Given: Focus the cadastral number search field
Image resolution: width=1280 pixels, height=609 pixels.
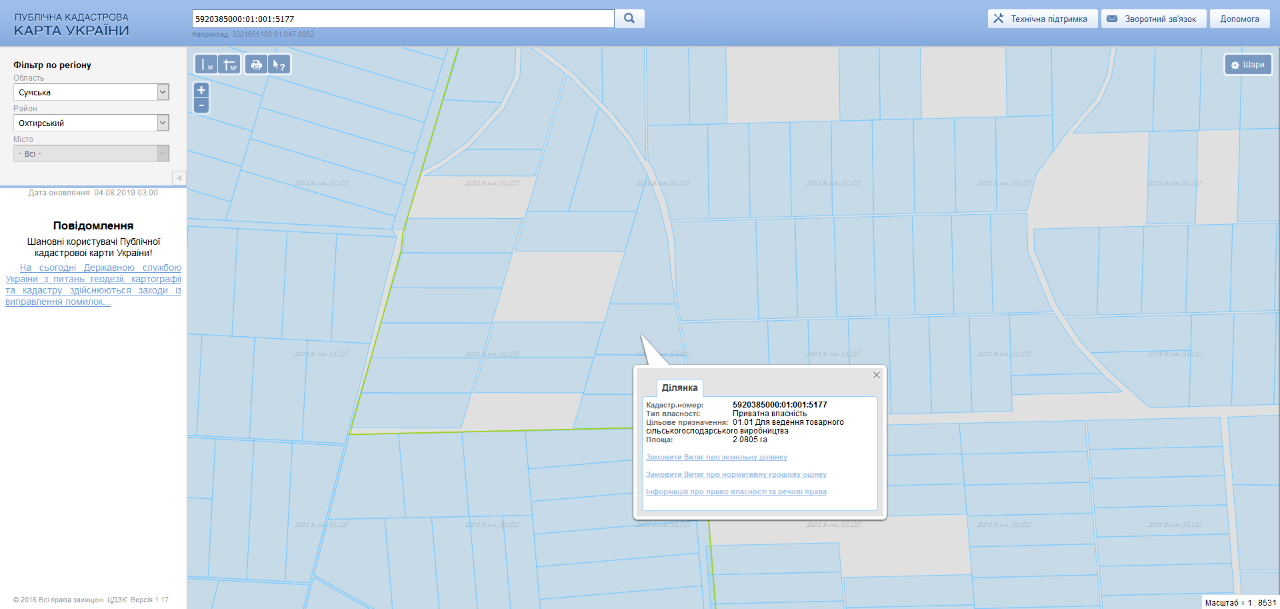Looking at the screenshot, I should 403,18.
